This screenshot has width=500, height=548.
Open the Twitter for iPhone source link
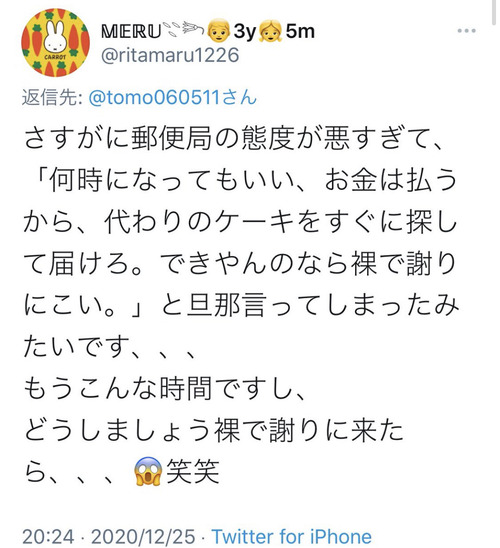click(292, 536)
